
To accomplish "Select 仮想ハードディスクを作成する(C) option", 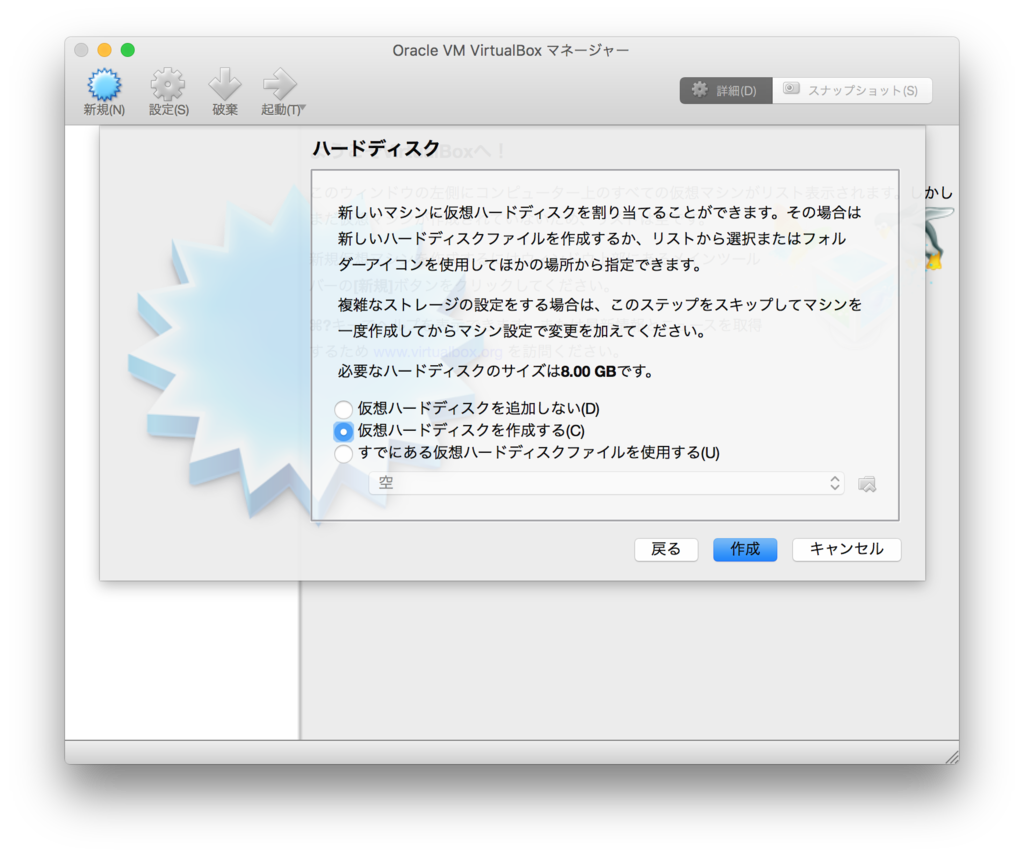I will (x=343, y=431).
